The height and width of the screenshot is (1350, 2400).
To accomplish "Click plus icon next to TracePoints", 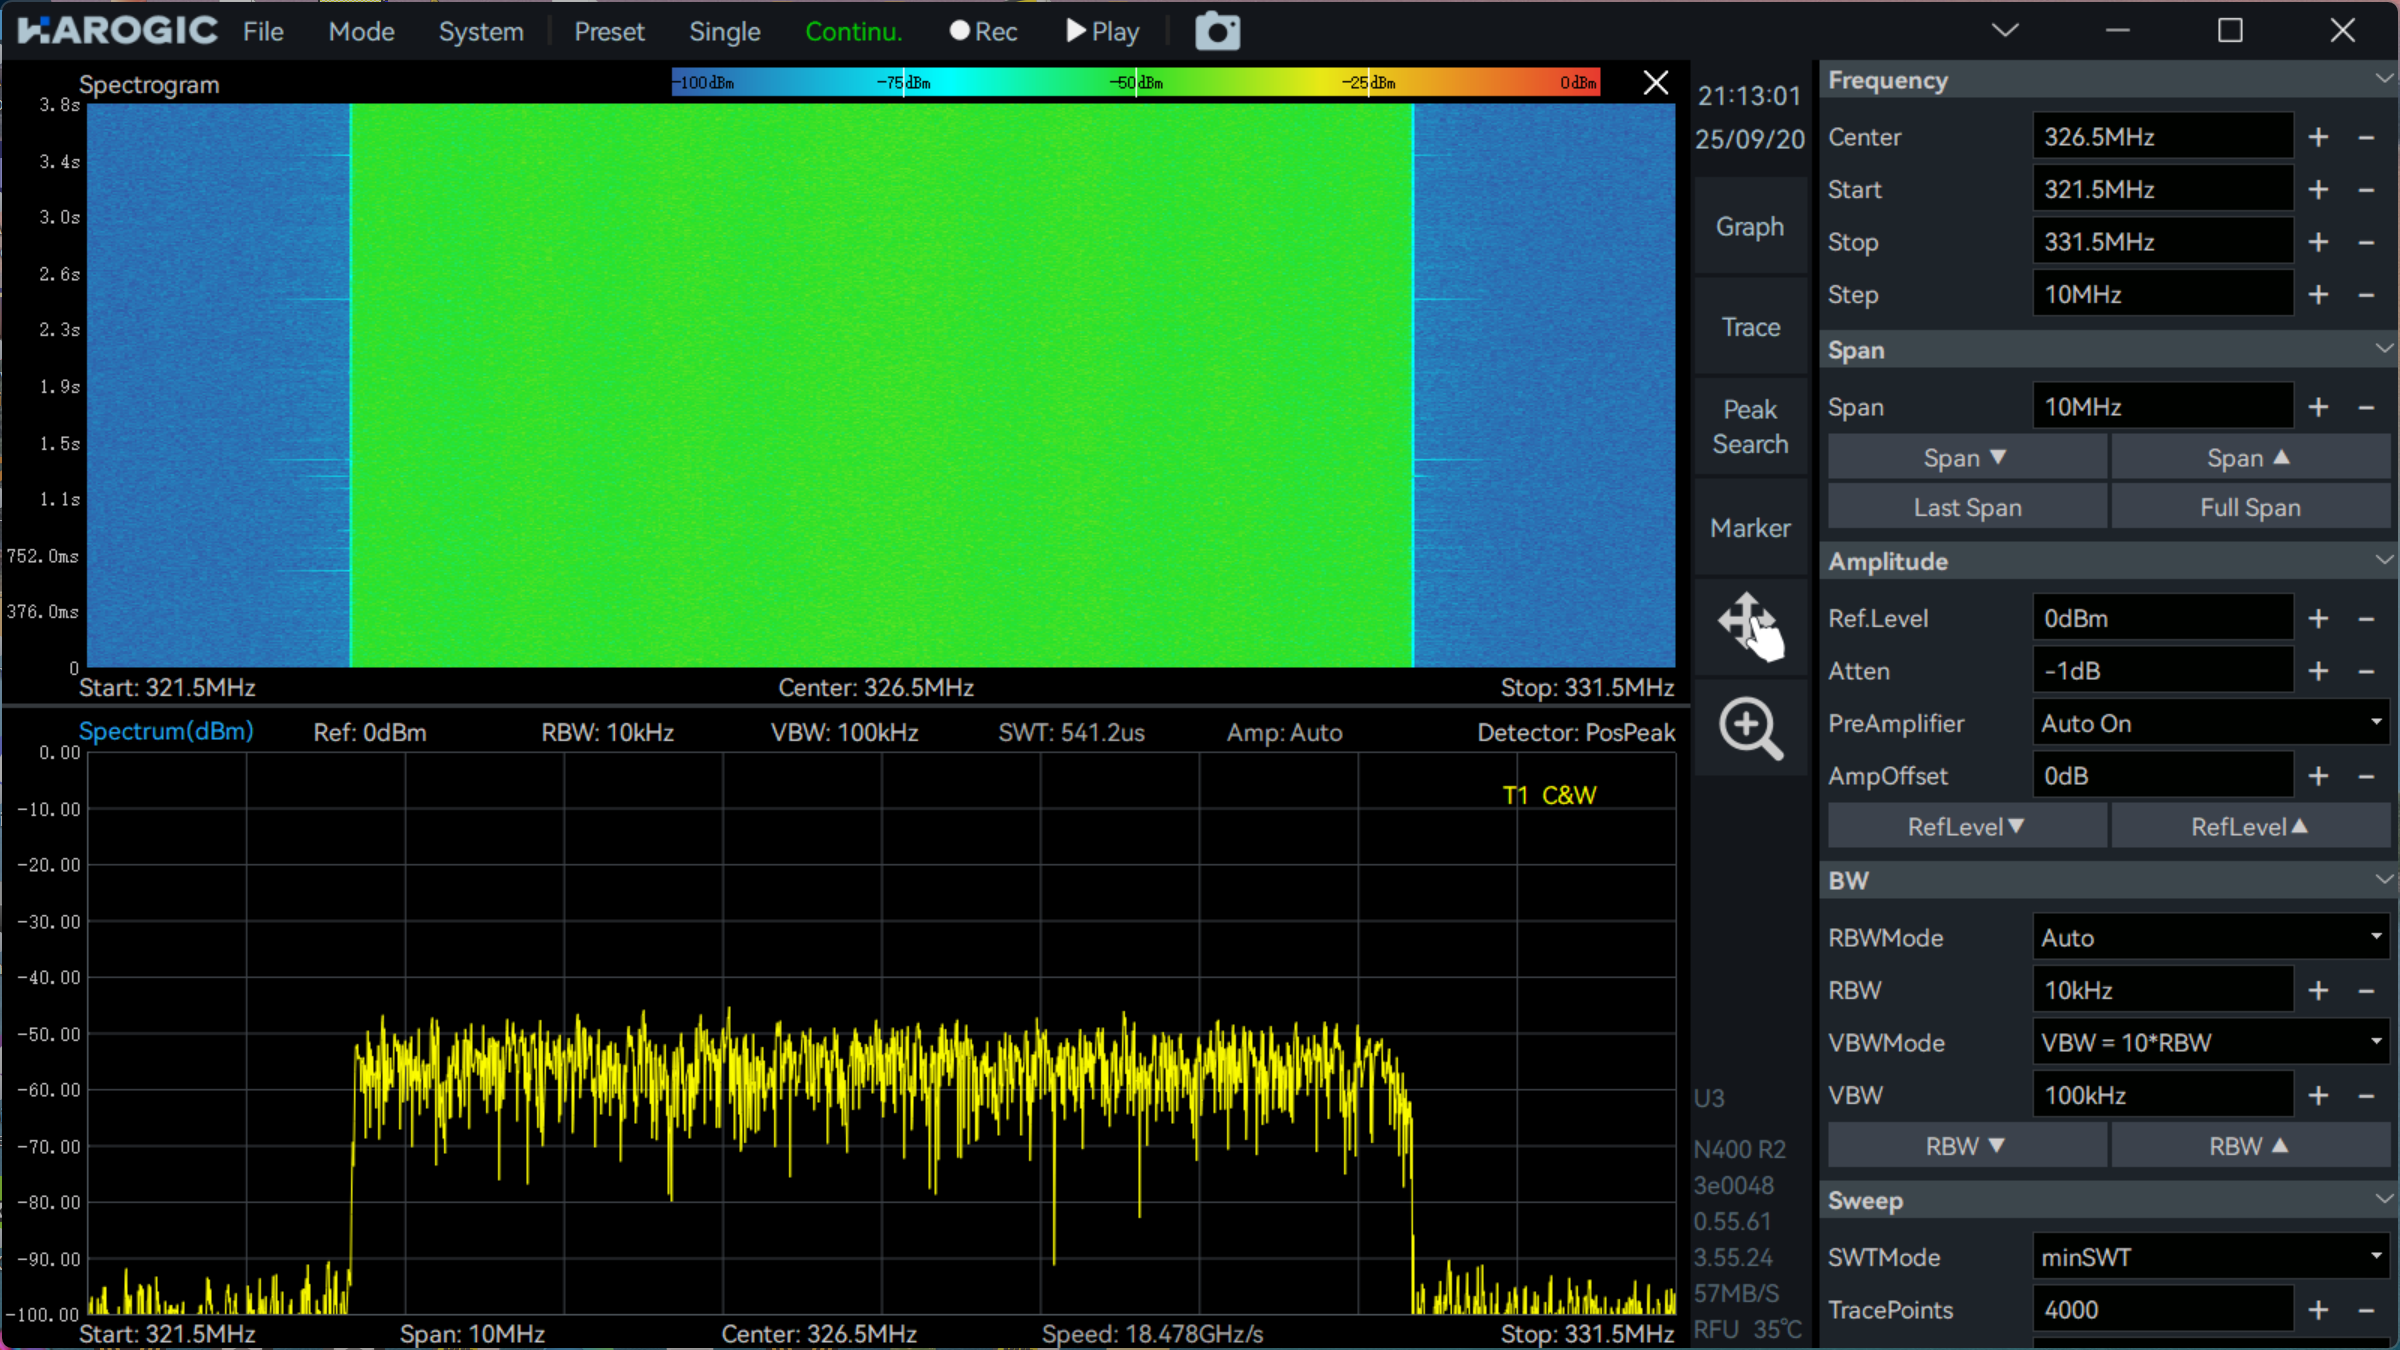I will pos(2318,1310).
